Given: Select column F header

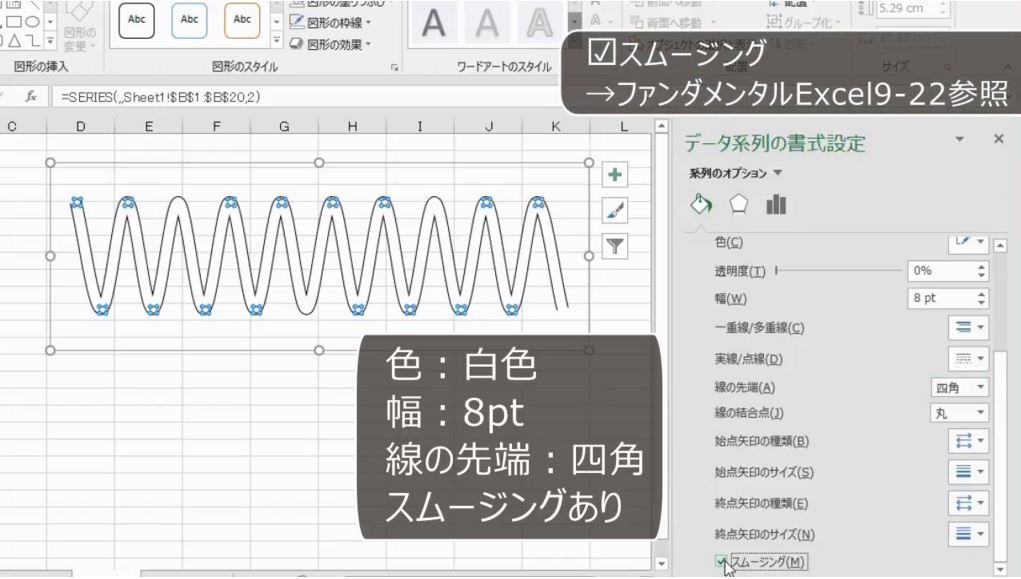Looking at the screenshot, I should click(216, 126).
